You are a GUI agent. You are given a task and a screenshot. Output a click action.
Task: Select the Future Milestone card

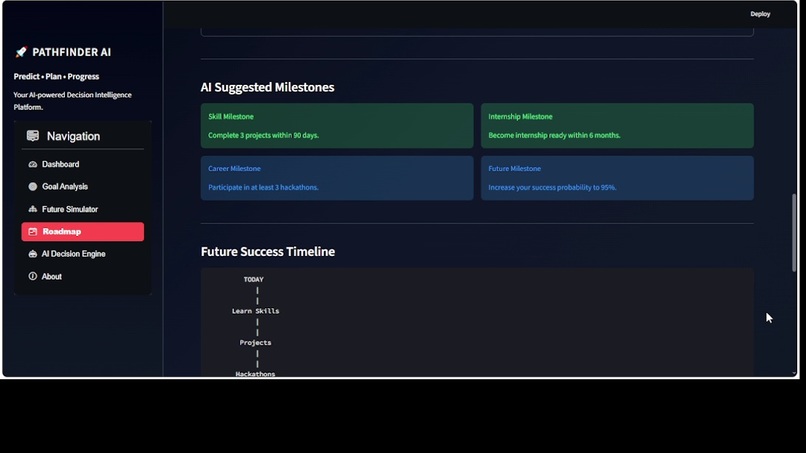coord(617,178)
